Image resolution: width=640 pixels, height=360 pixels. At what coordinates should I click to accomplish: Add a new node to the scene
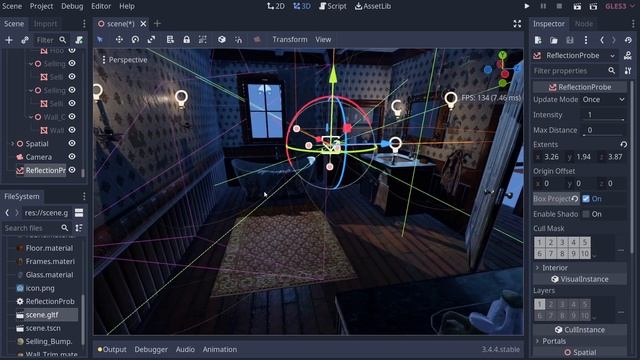point(9,40)
